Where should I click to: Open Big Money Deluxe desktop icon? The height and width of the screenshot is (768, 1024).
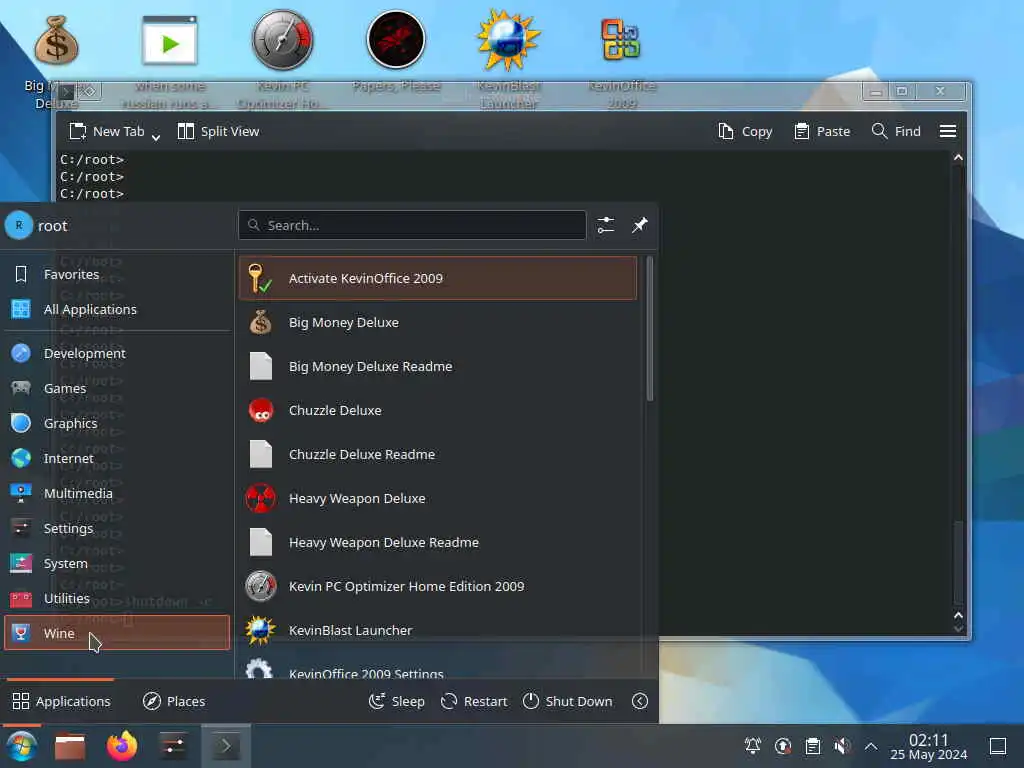coord(56,42)
